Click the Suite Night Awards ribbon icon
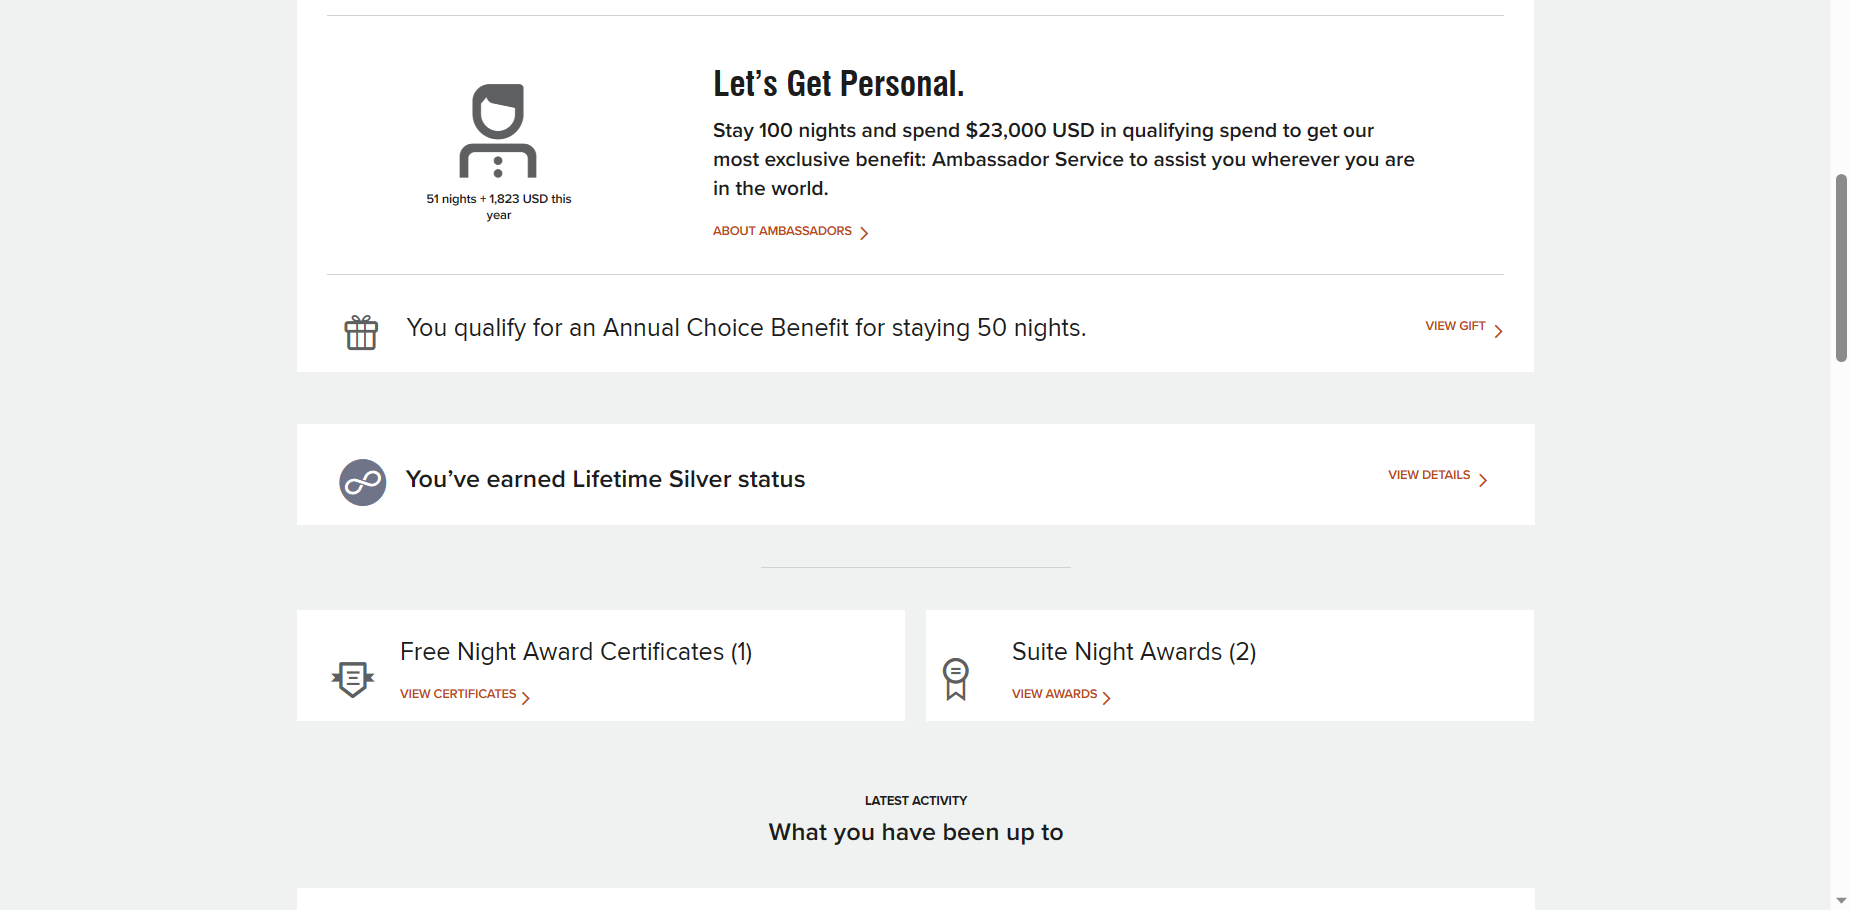This screenshot has width=1851, height=910. pyautogui.click(x=956, y=679)
